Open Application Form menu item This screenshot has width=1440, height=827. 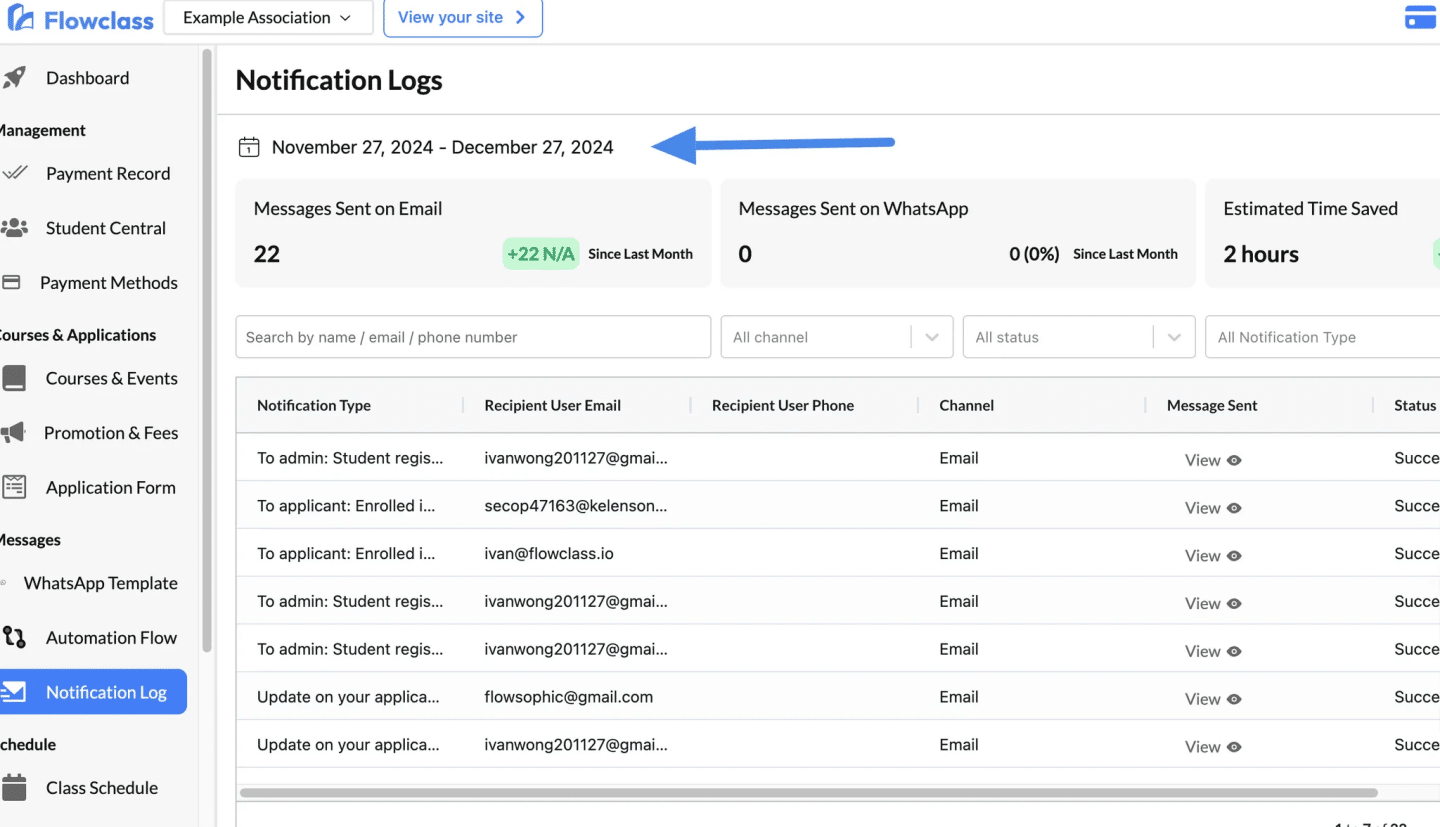coord(110,487)
